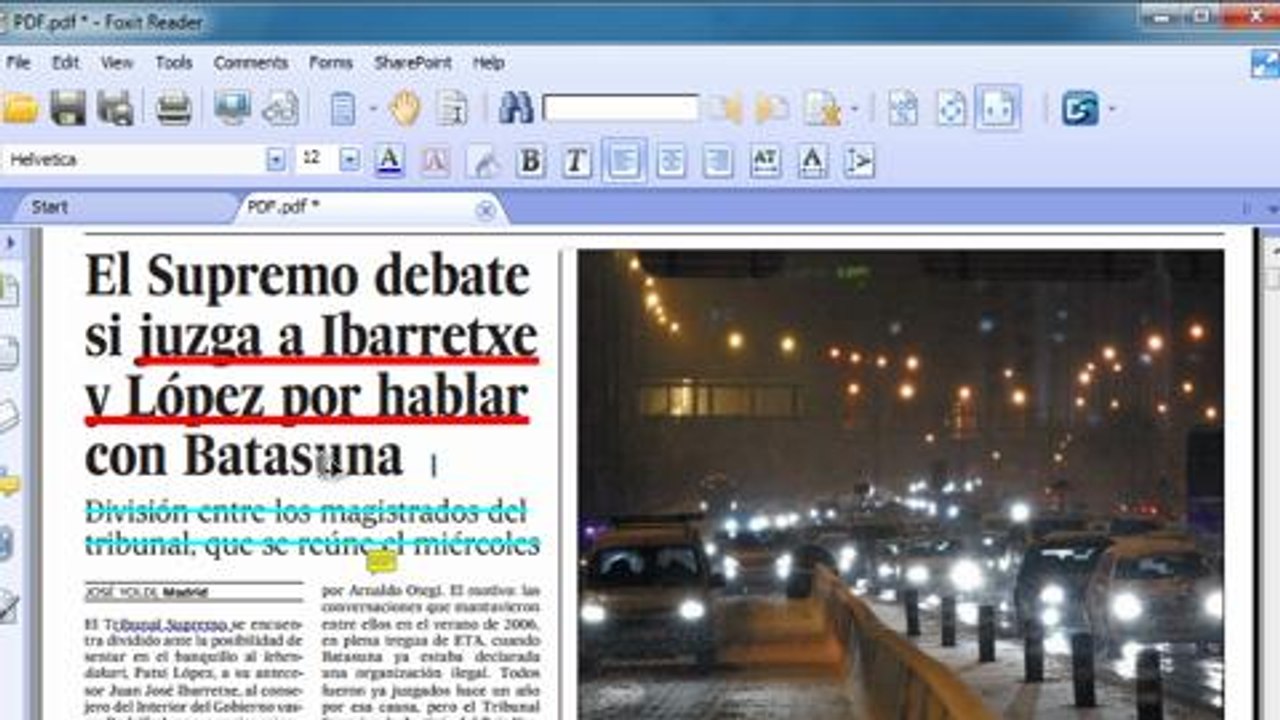
Task: Close the PDF.pdf document tab
Action: [x=485, y=209]
